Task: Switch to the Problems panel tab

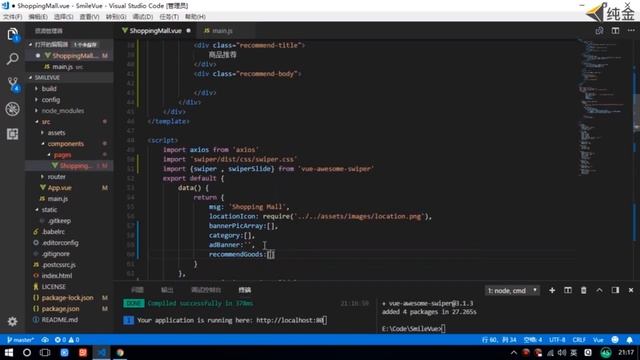Action: coord(137,290)
